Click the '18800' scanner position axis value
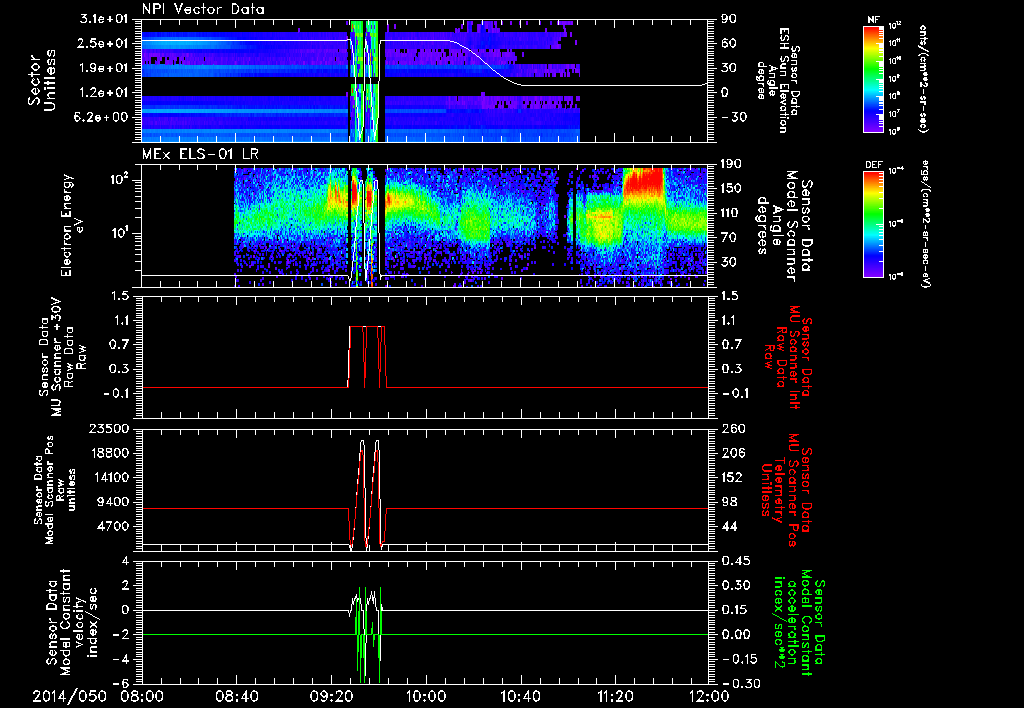Screen dimensions: 1024x708 (108, 453)
